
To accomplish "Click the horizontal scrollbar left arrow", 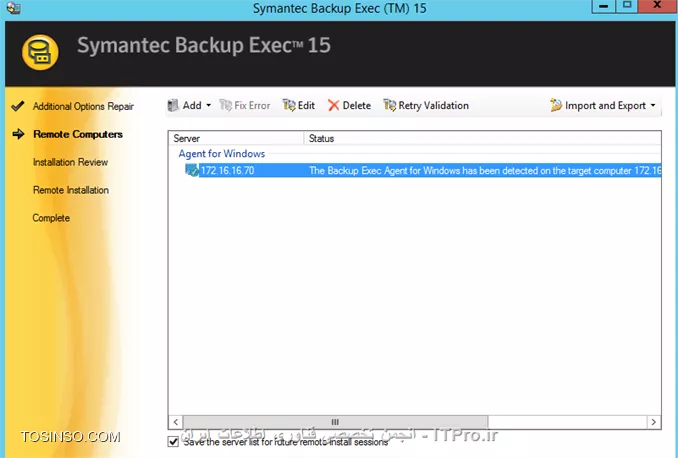I will point(176,422).
